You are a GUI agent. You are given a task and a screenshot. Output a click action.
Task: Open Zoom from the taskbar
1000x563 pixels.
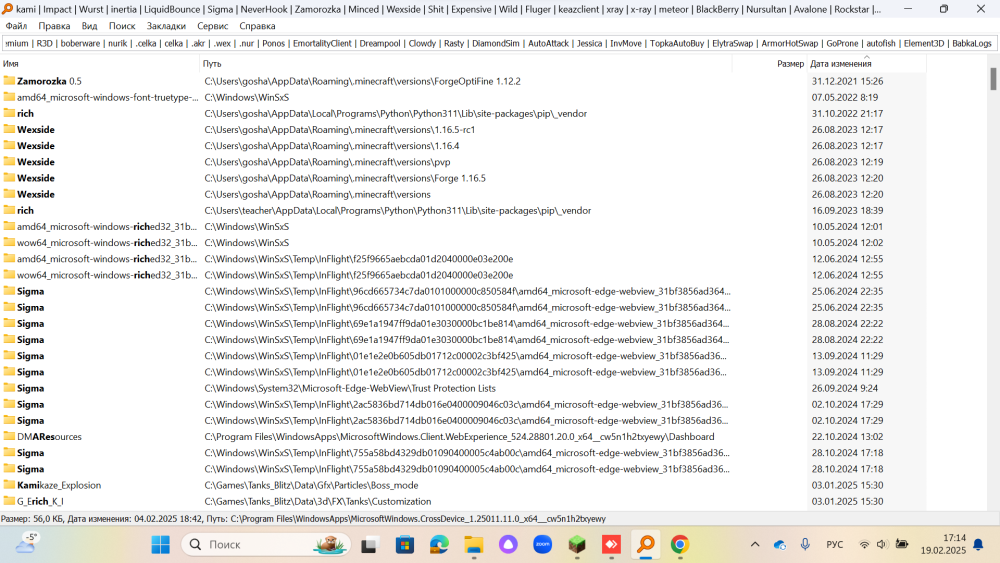(543, 545)
